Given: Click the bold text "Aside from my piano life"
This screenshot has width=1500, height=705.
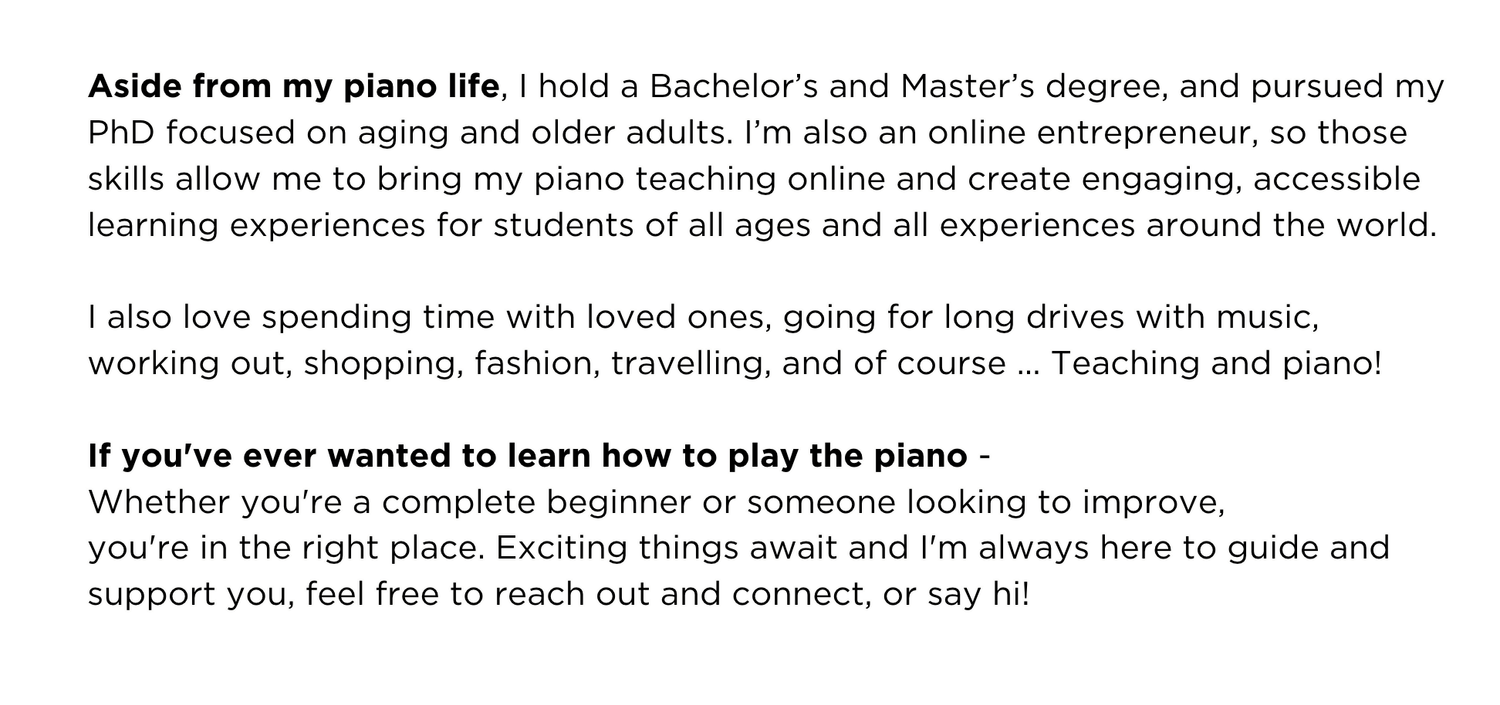Looking at the screenshot, I should point(292,88).
